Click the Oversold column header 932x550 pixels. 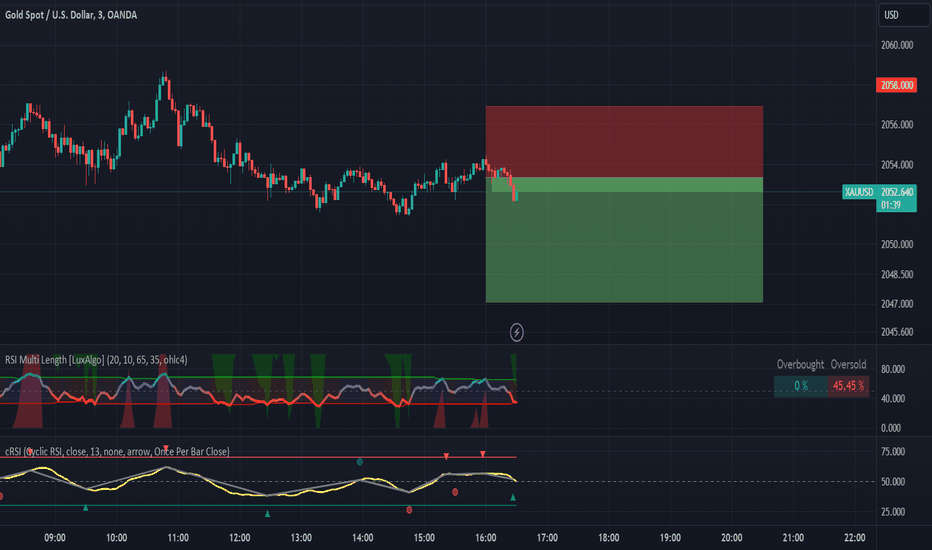[848, 364]
